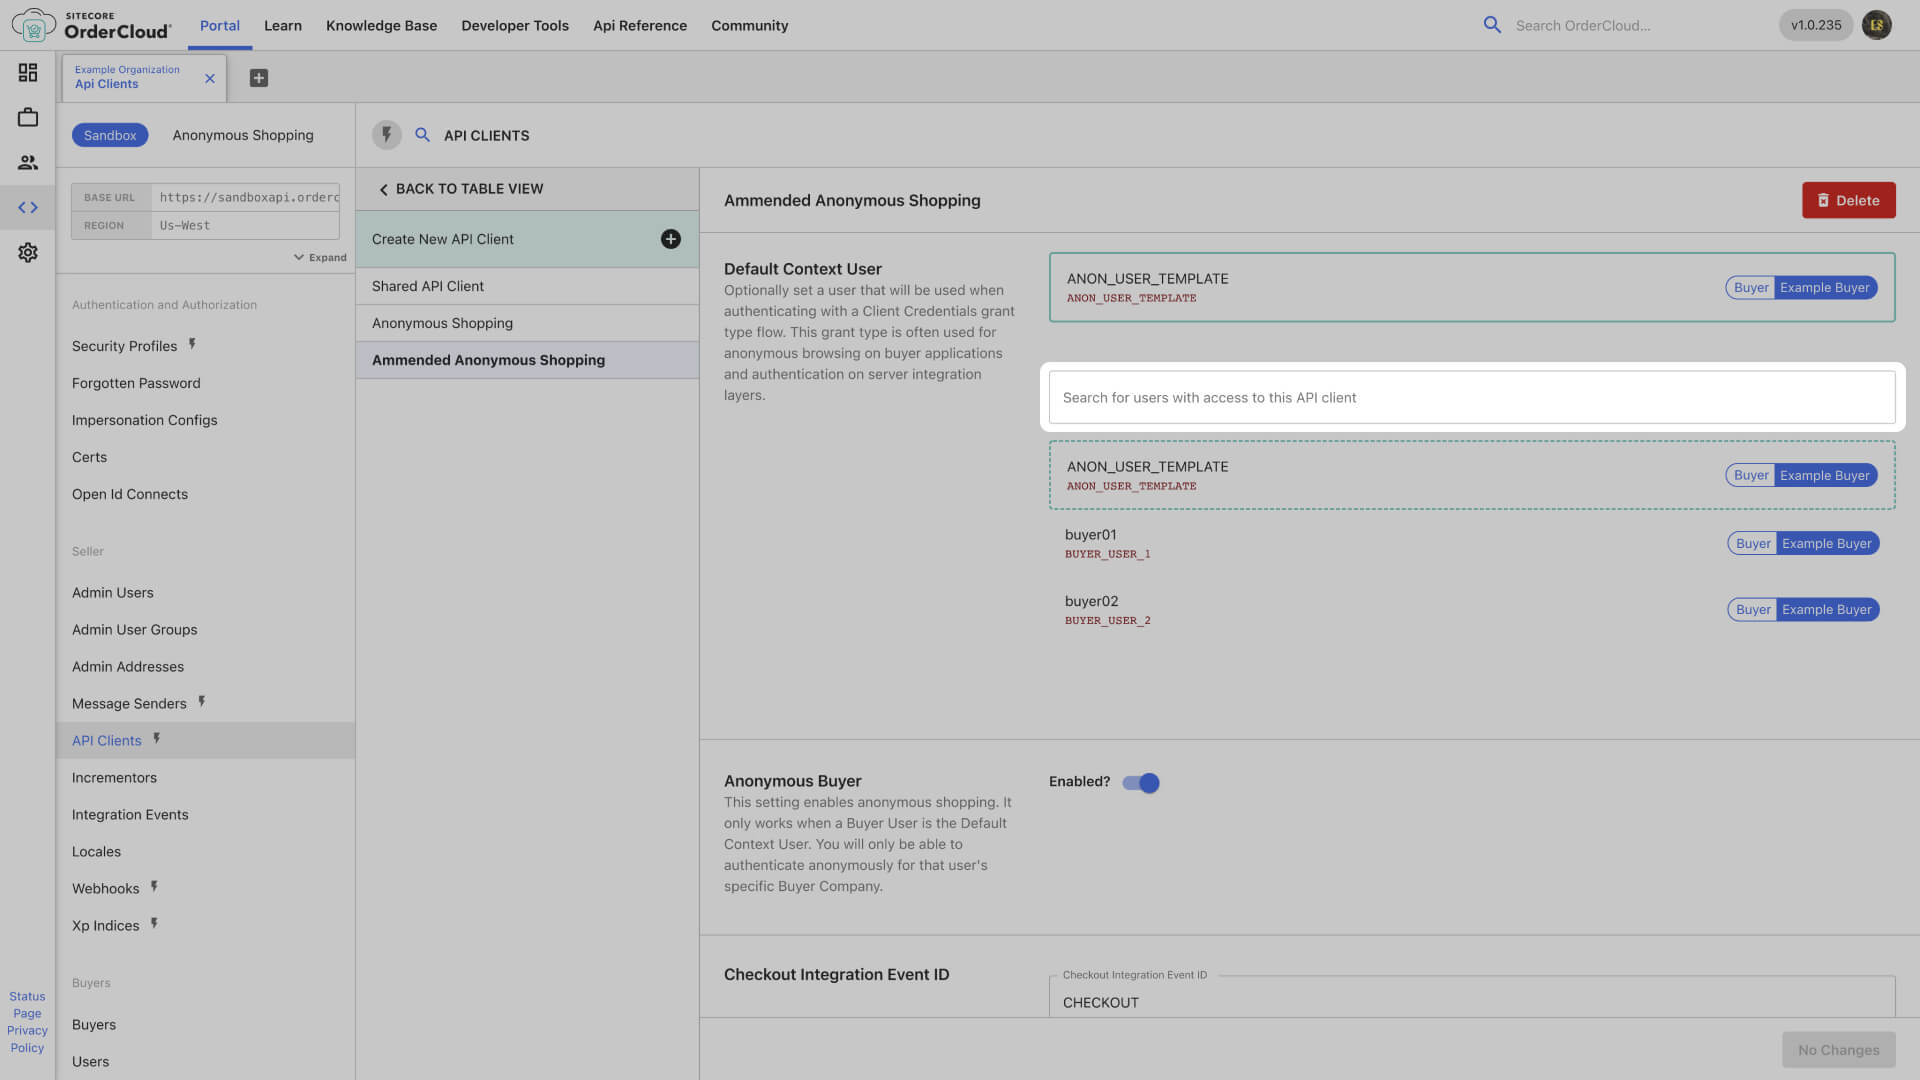1920x1080 pixels.
Task: Switch to Developer Tools in top navigation
Action: [x=514, y=26]
